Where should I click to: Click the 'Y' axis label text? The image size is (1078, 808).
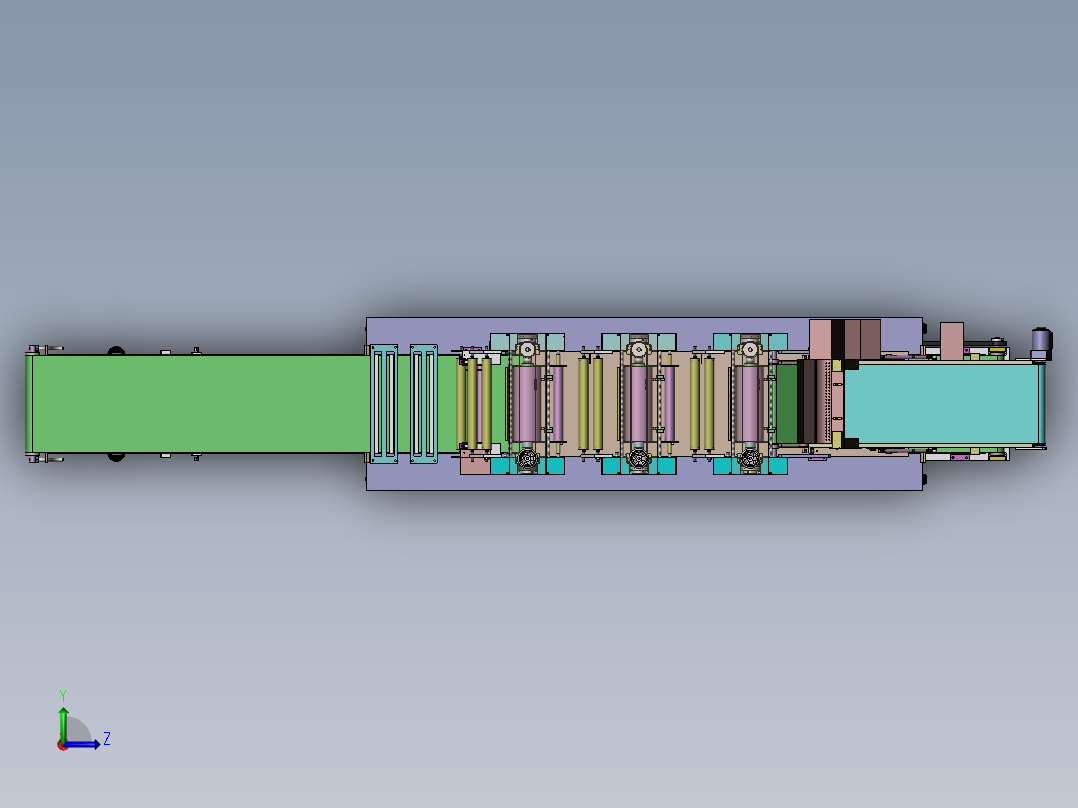63,695
